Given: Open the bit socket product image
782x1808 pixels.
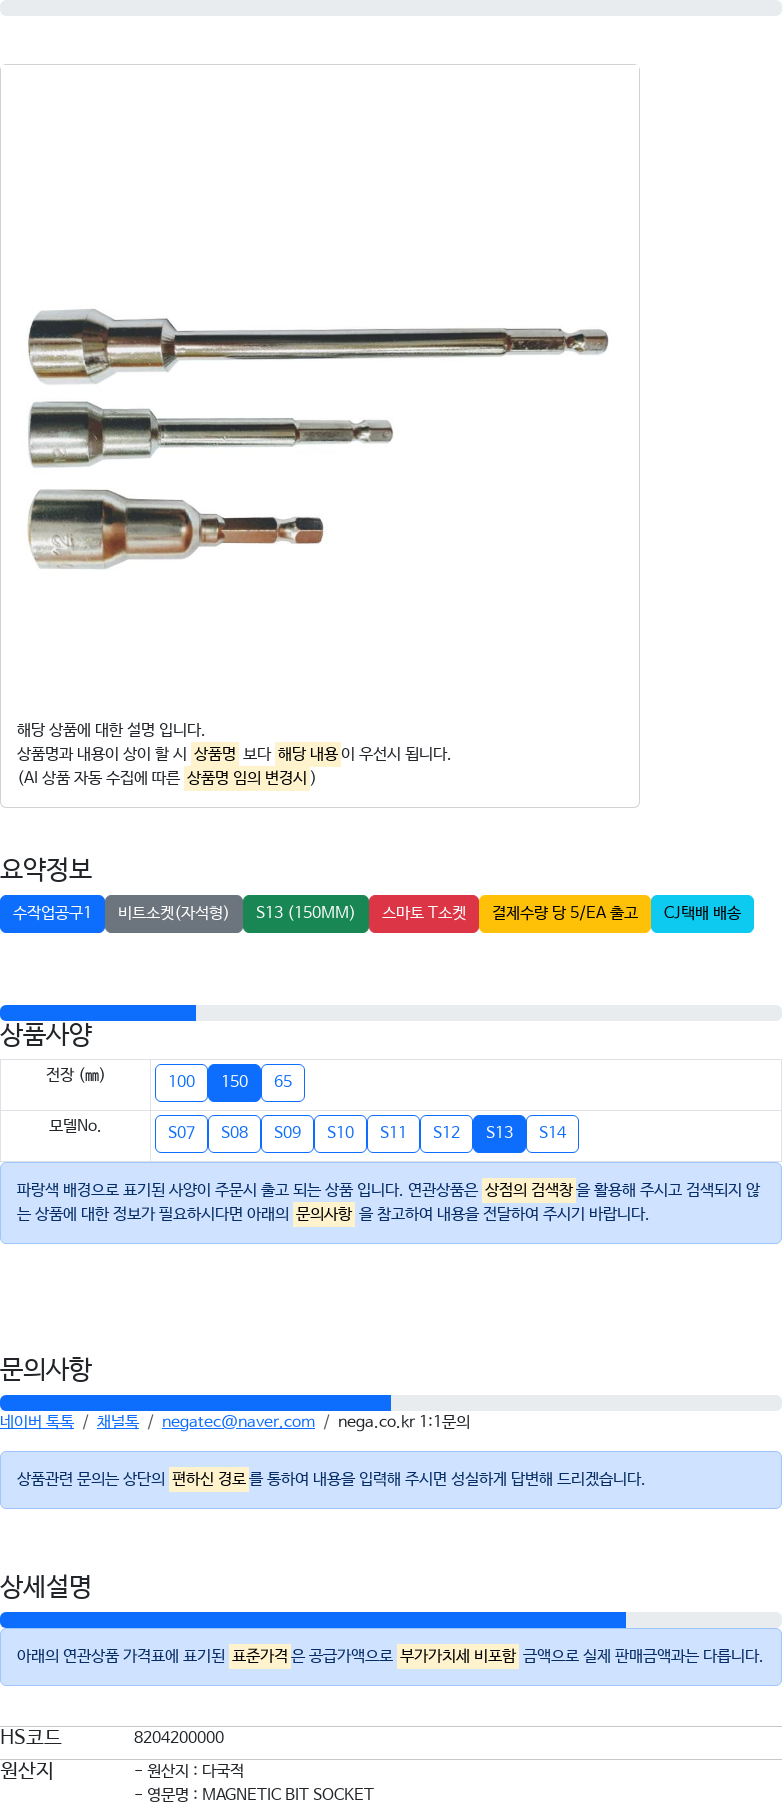Looking at the screenshot, I should tap(318, 440).
